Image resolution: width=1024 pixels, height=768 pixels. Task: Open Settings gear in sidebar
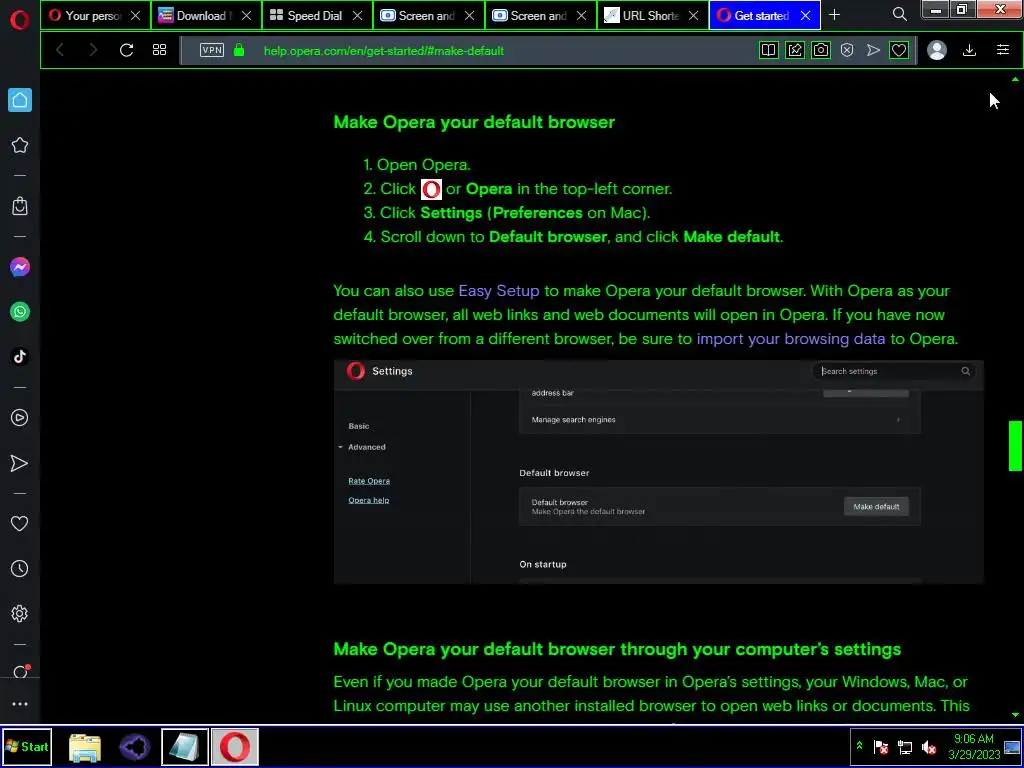(20, 613)
